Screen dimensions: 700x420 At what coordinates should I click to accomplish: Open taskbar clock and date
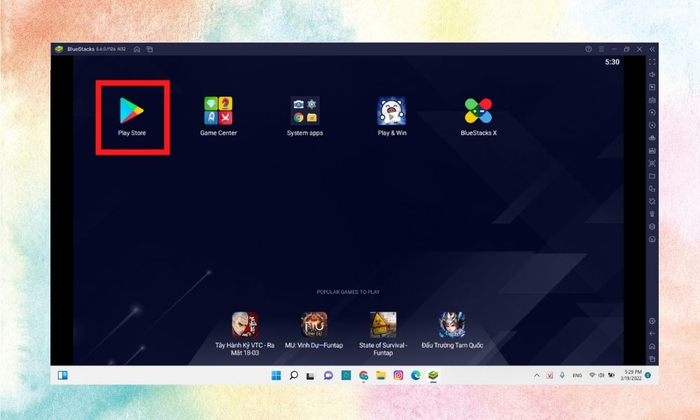(631, 375)
